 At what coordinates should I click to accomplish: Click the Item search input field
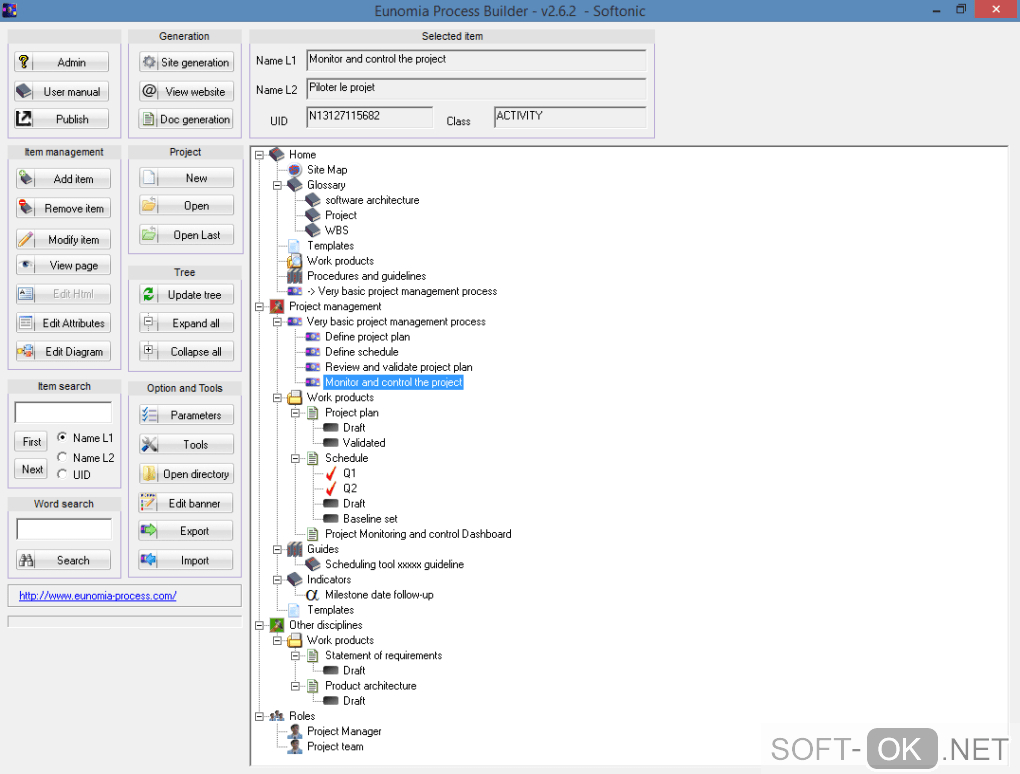click(63, 412)
